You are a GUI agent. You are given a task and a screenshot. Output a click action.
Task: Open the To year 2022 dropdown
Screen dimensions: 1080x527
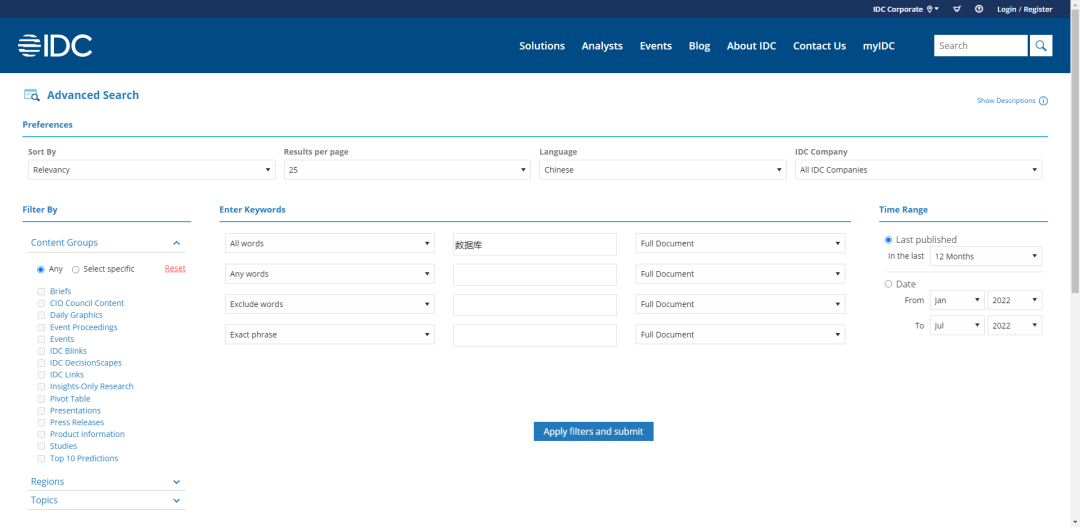coord(1015,325)
